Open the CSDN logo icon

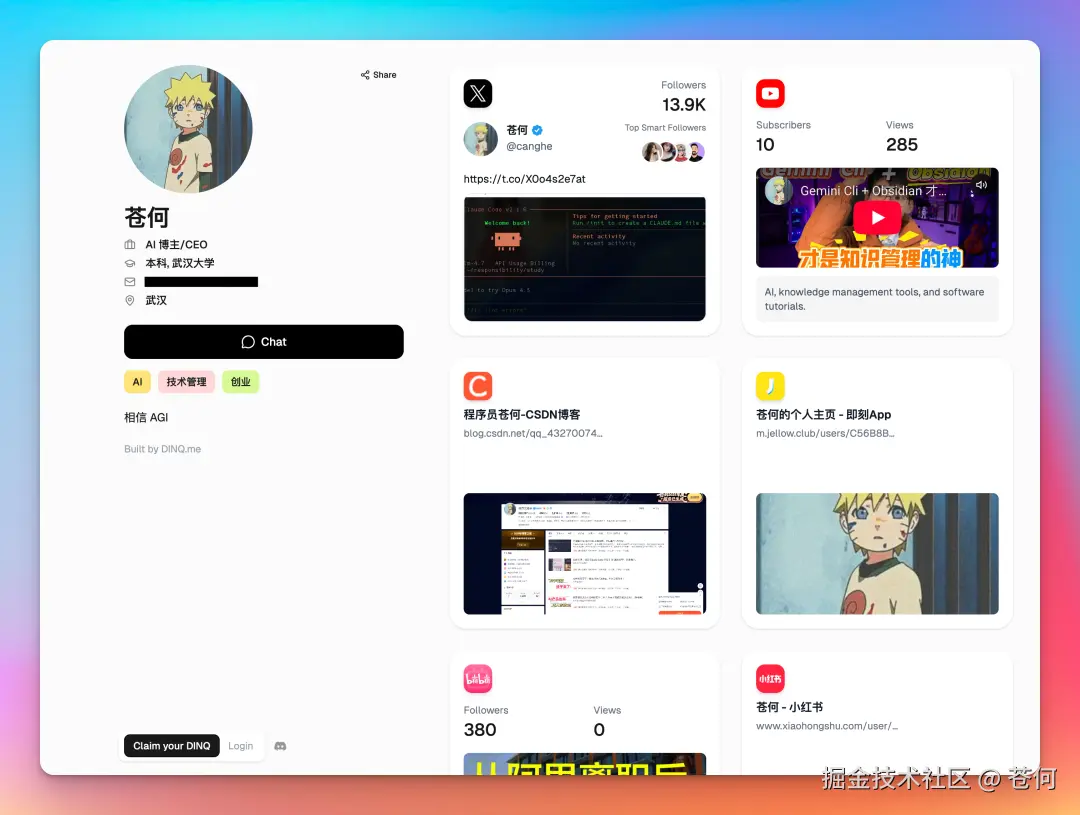point(478,386)
